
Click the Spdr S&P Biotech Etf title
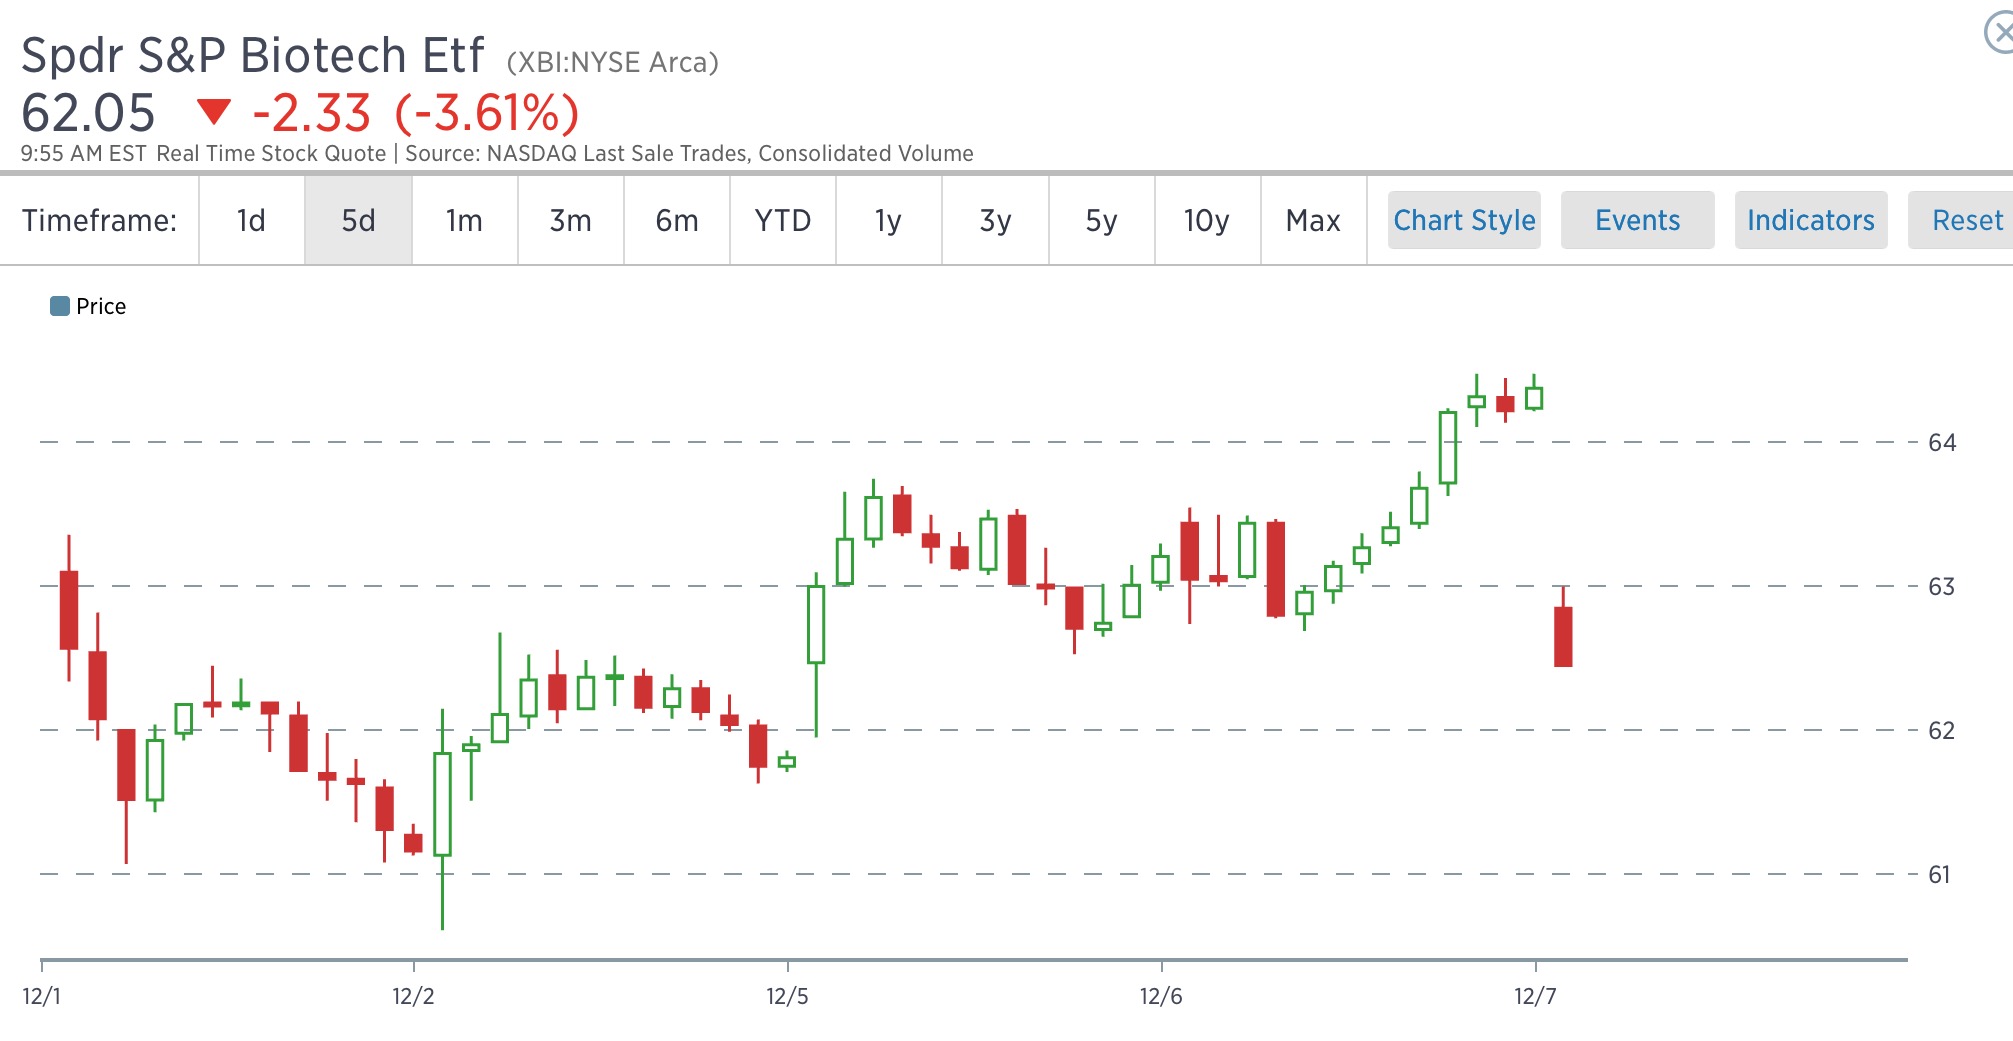(x=253, y=55)
